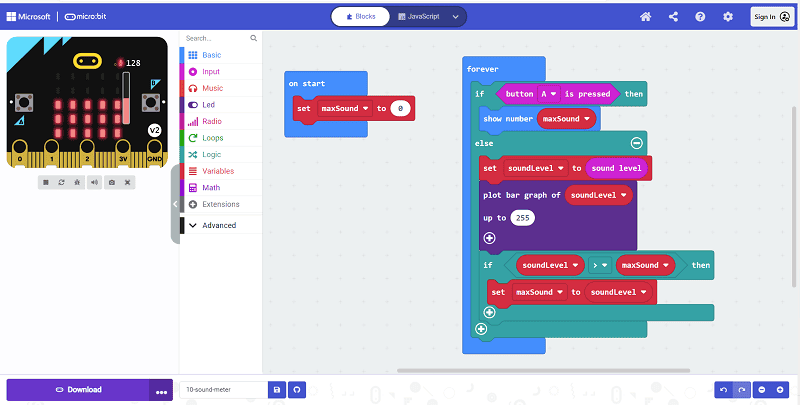Save the project with the disk icon
The height and width of the screenshot is (405, 800).
277,390
